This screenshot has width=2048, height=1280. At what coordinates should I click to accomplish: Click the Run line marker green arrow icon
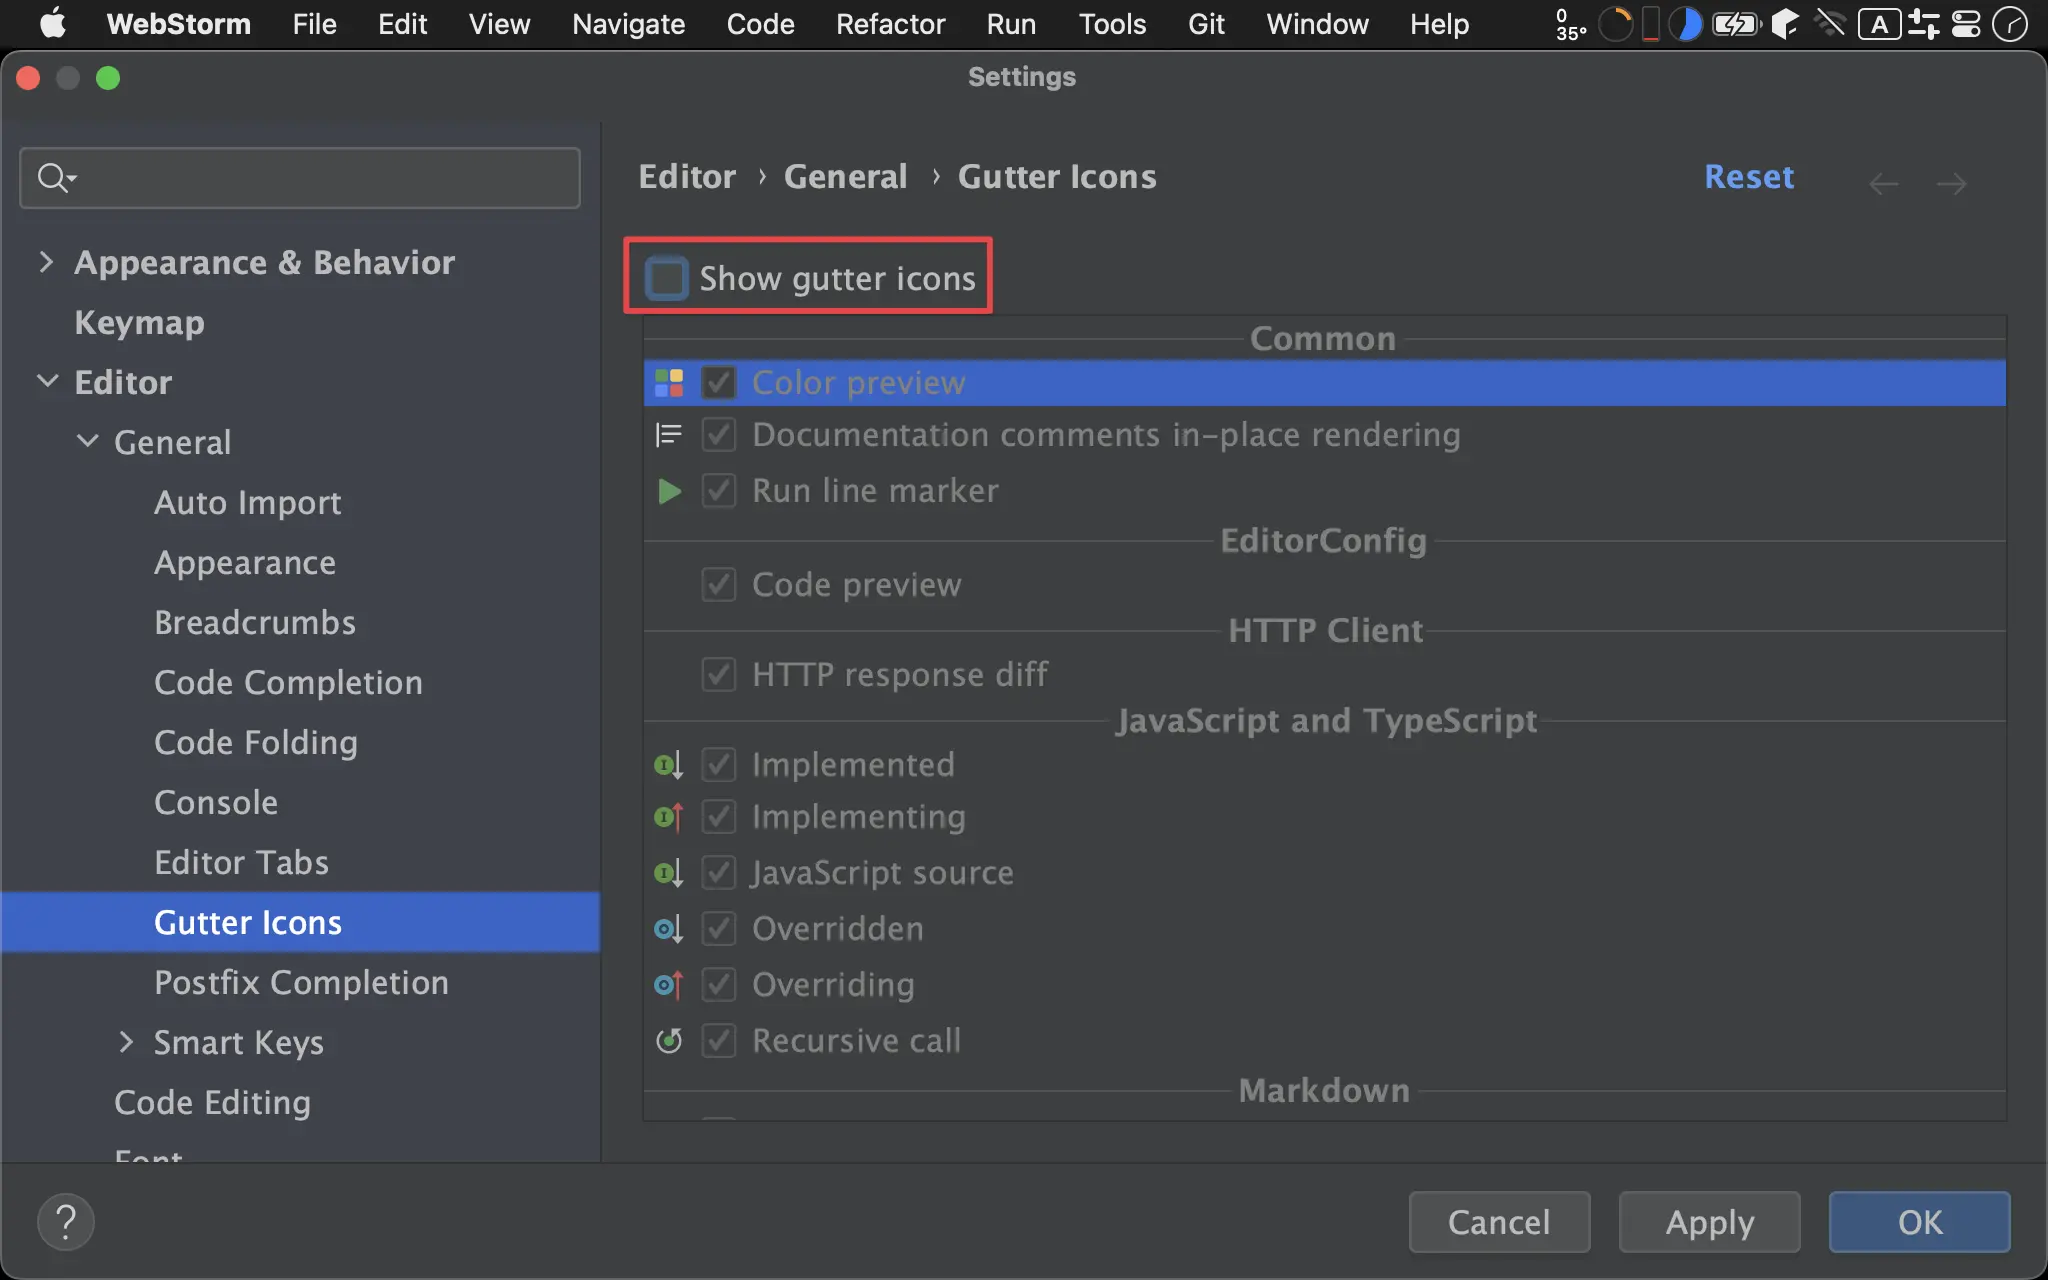669,491
